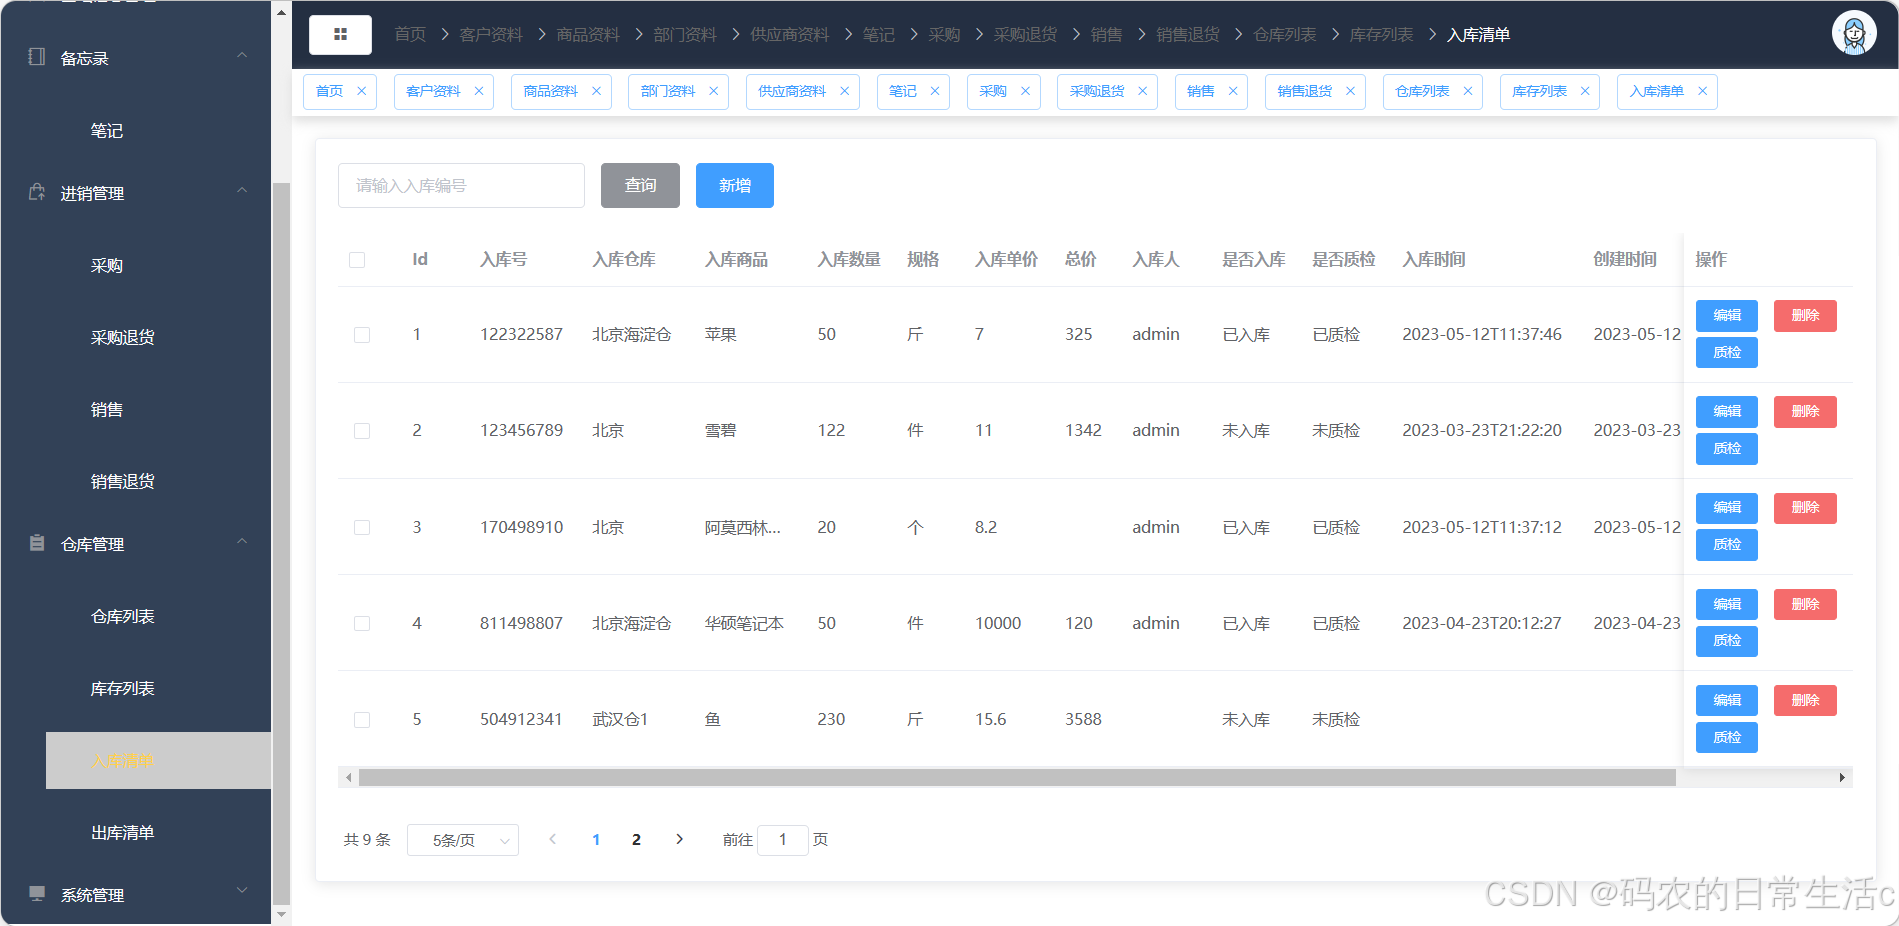The image size is (1899, 926).
Task: Check the row checkbox for 苹果 entry
Action: point(361,334)
